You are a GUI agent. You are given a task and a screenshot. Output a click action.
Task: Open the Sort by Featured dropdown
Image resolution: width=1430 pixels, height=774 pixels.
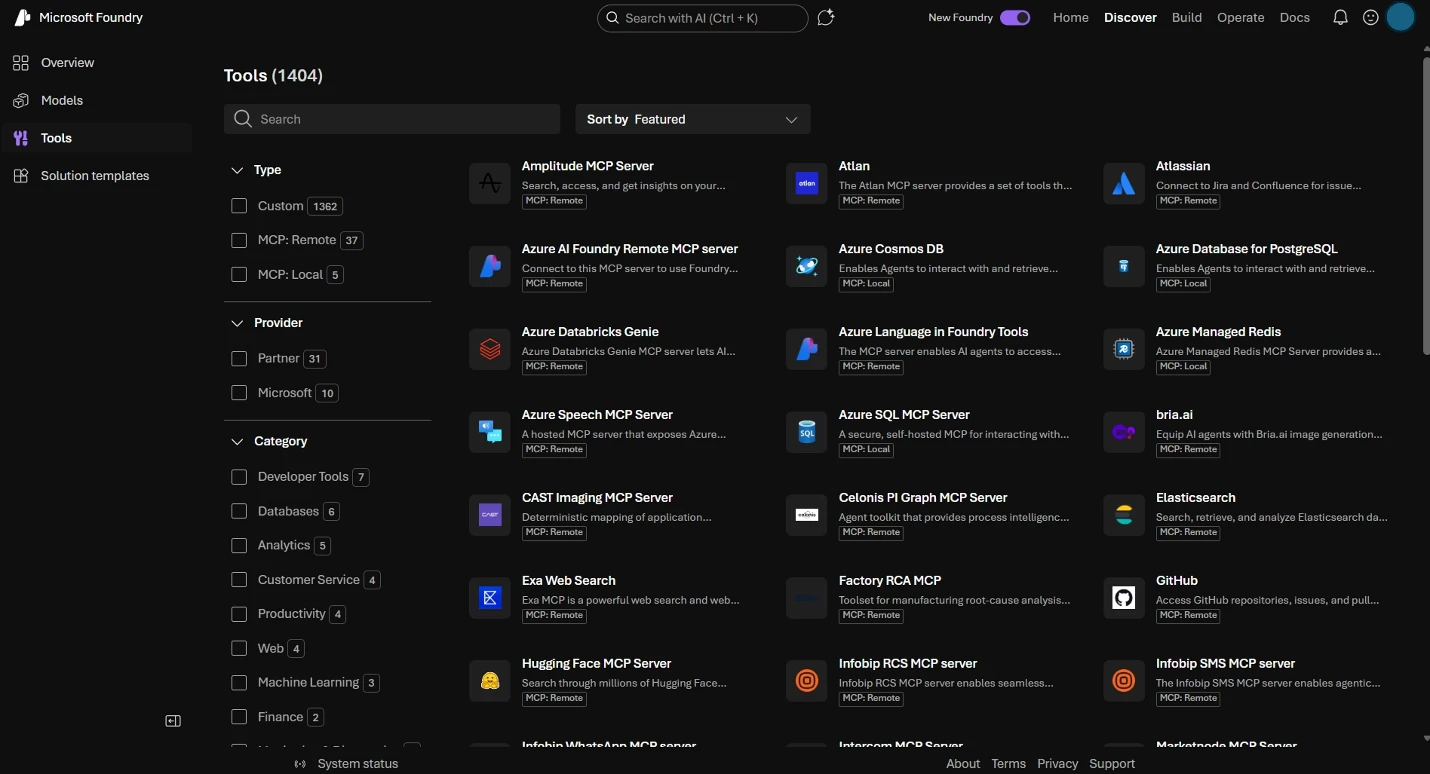tap(692, 119)
